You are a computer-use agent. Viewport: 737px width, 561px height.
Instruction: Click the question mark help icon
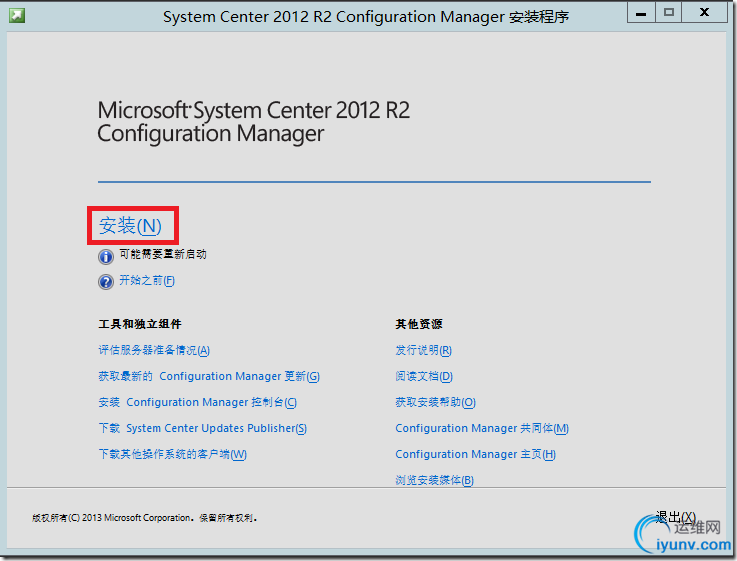(106, 282)
